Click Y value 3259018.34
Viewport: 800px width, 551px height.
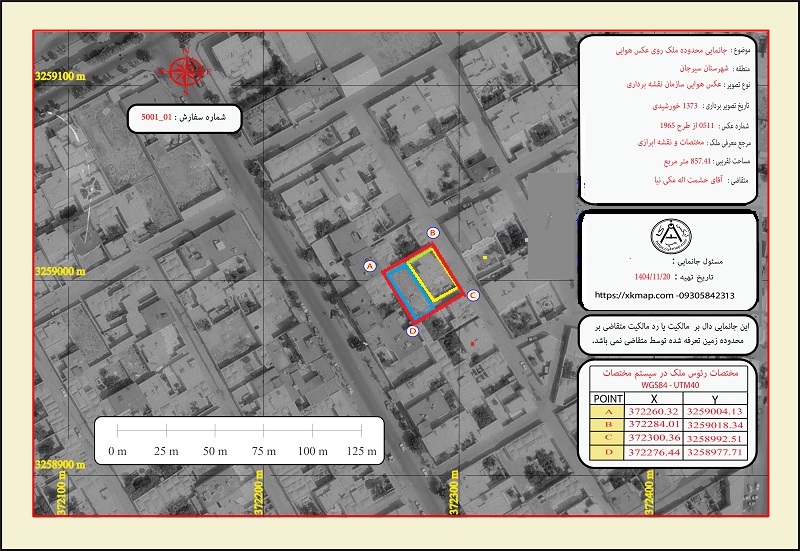coord(714,425)
